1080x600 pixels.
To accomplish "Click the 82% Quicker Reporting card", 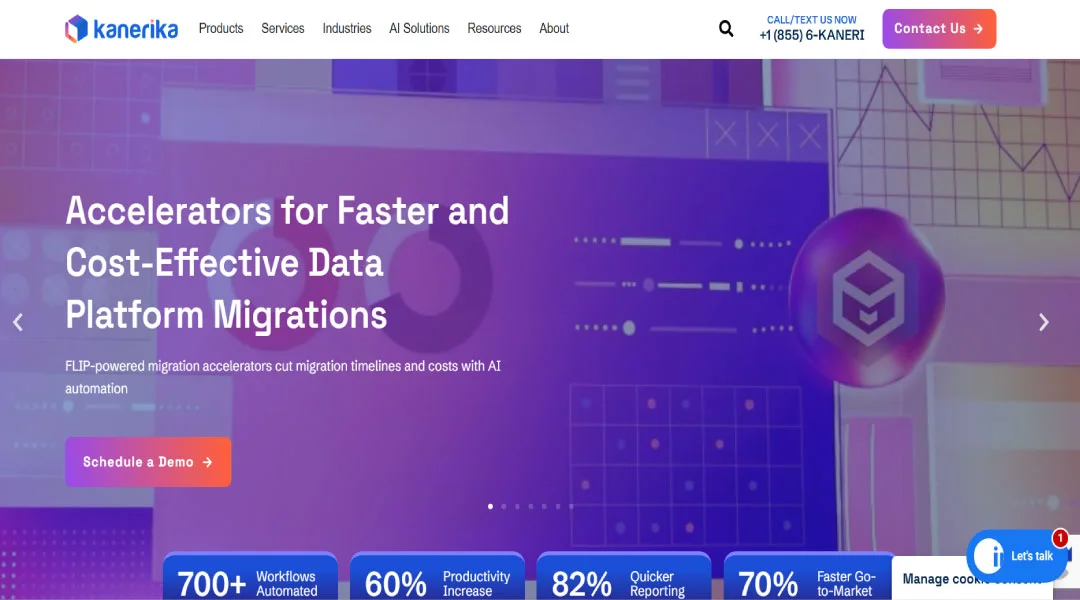I will [x=624, y=577].
